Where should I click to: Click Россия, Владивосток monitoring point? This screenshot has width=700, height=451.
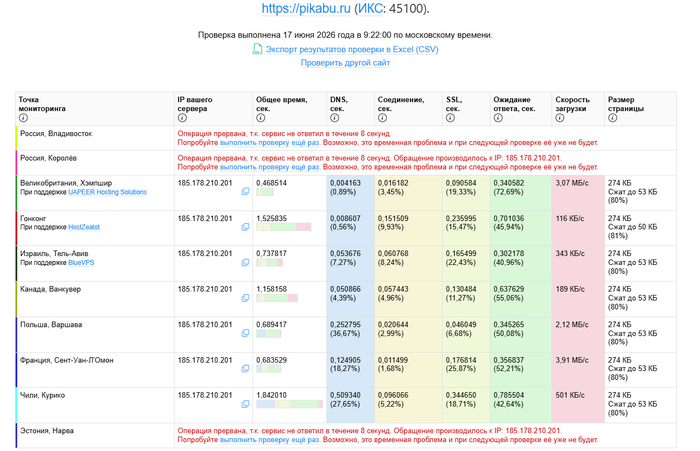56,134
